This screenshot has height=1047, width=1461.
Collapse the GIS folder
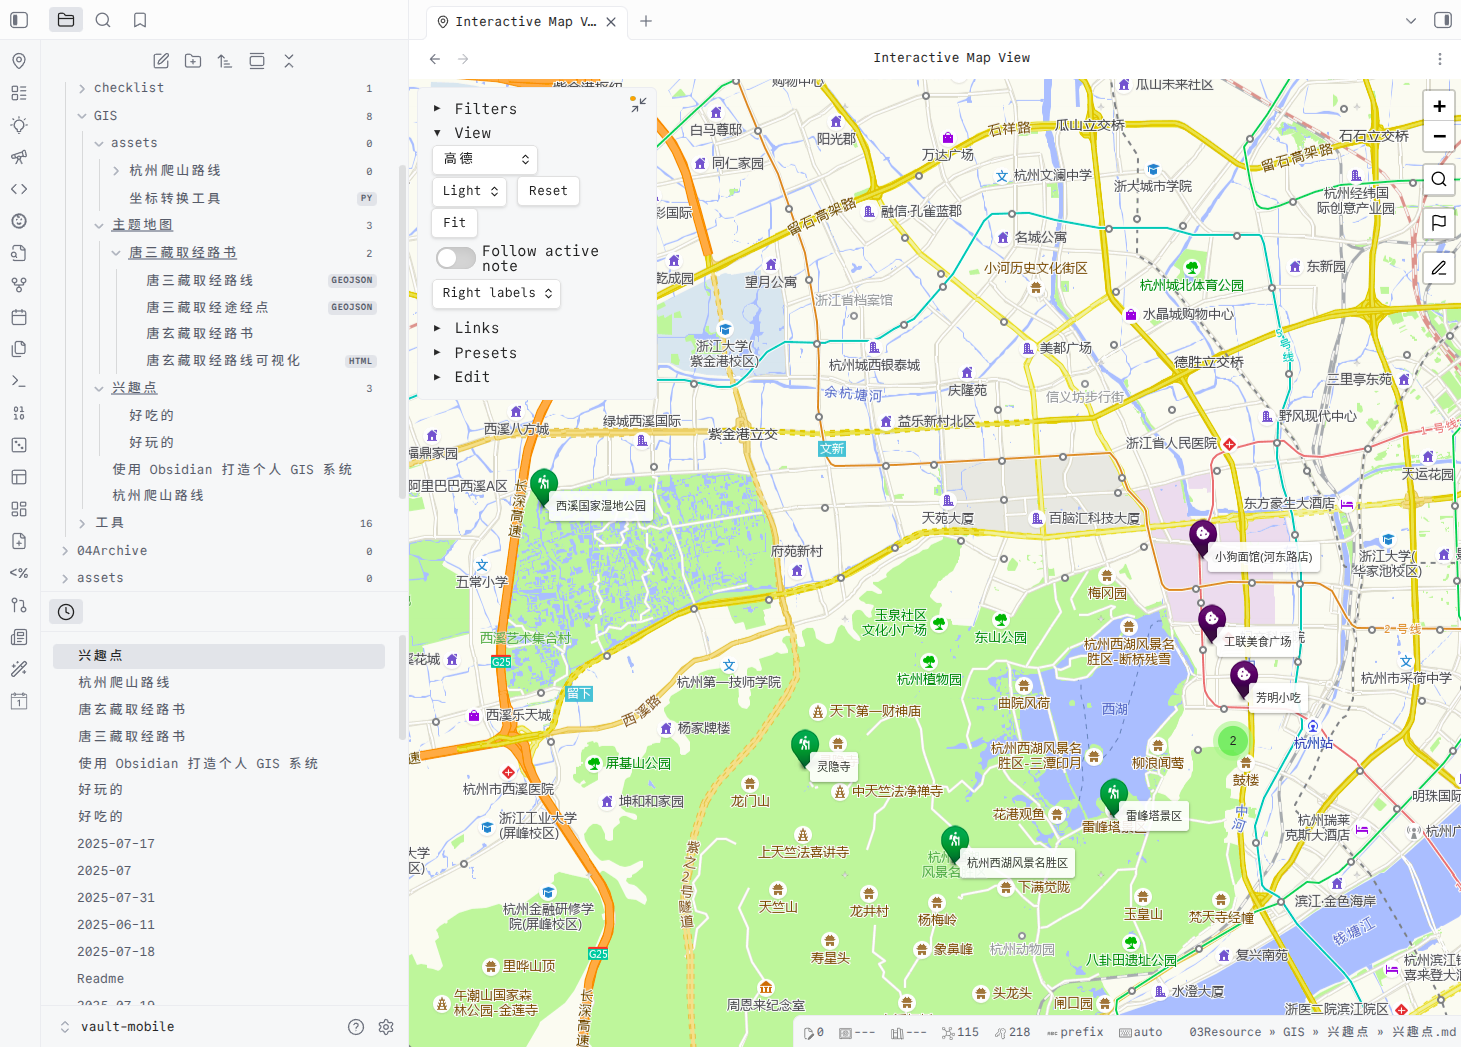point(82,116)
